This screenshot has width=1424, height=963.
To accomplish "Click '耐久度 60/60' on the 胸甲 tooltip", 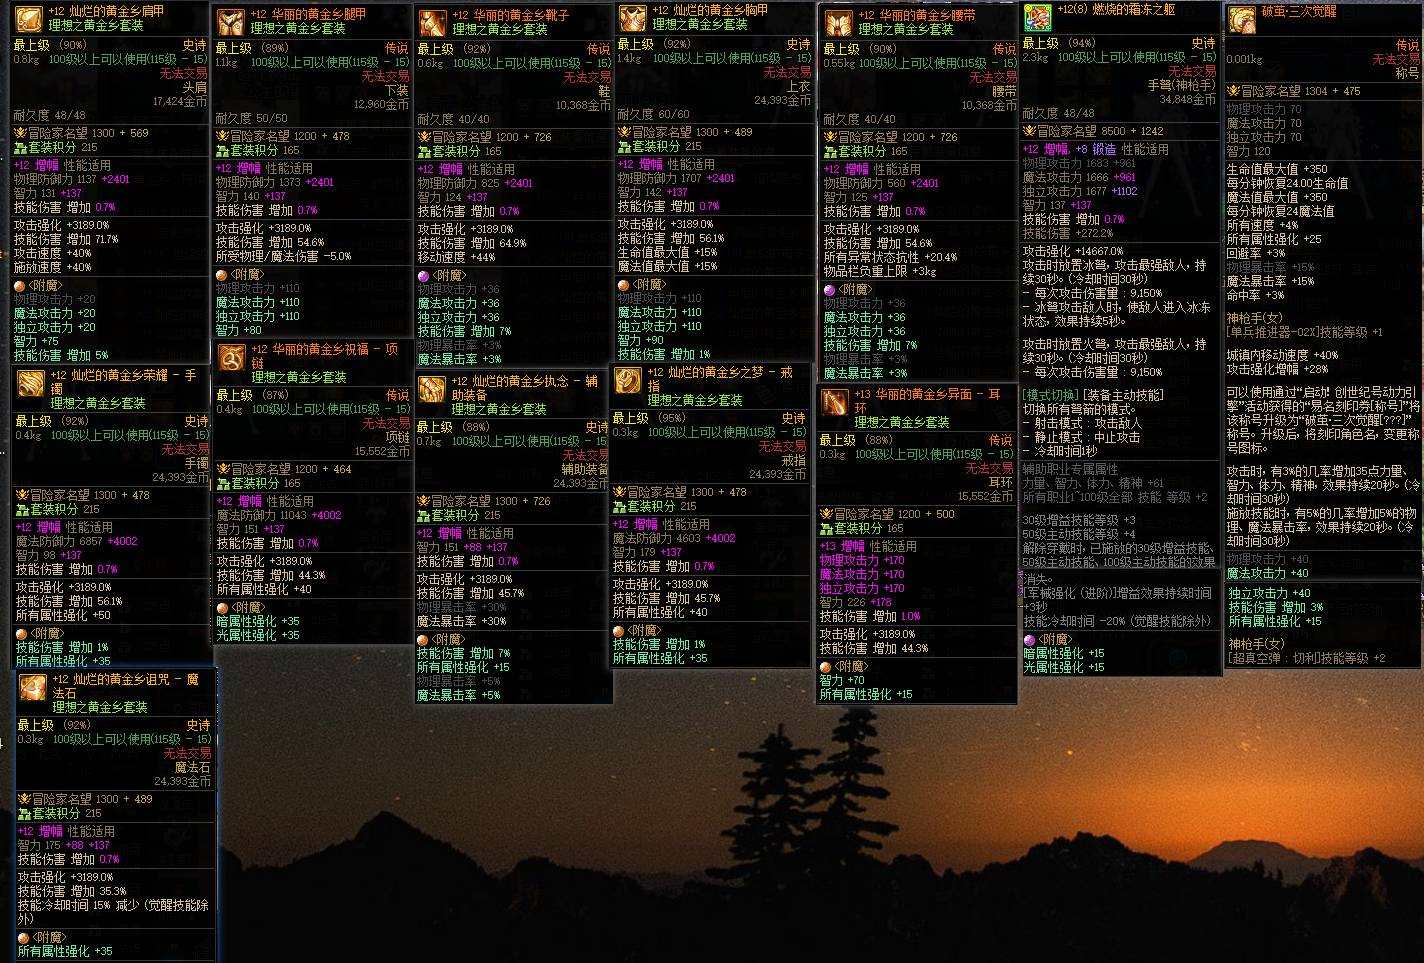I will 652,114.
